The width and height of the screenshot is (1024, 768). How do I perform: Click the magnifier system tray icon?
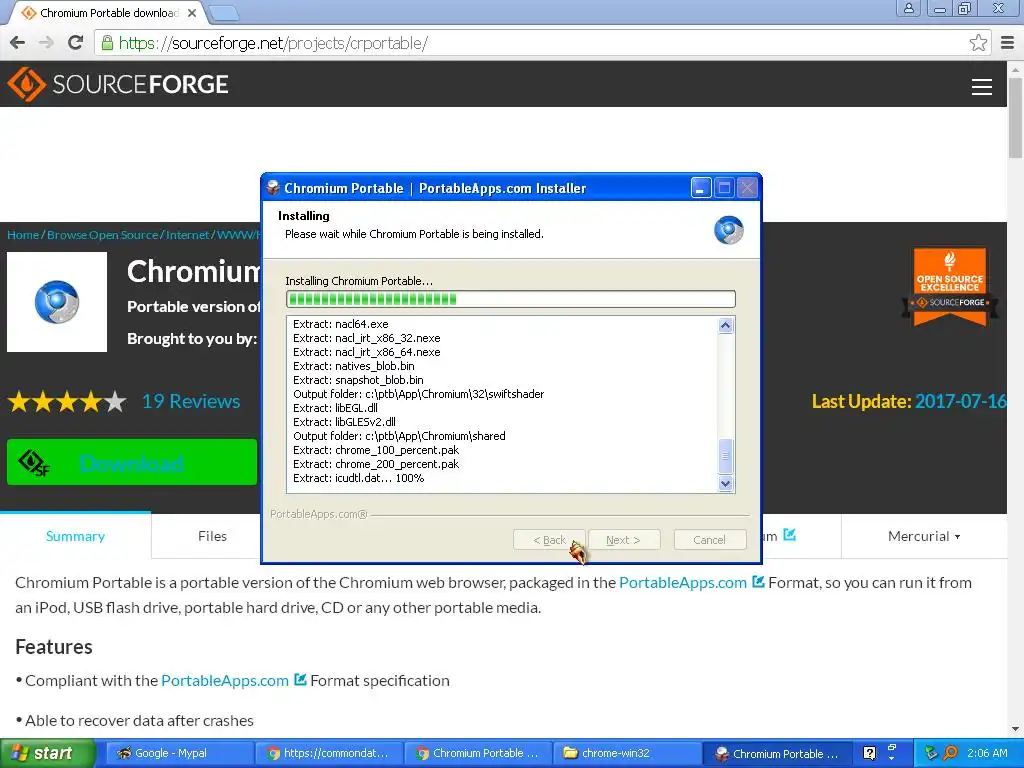click(x=950, y=753)
